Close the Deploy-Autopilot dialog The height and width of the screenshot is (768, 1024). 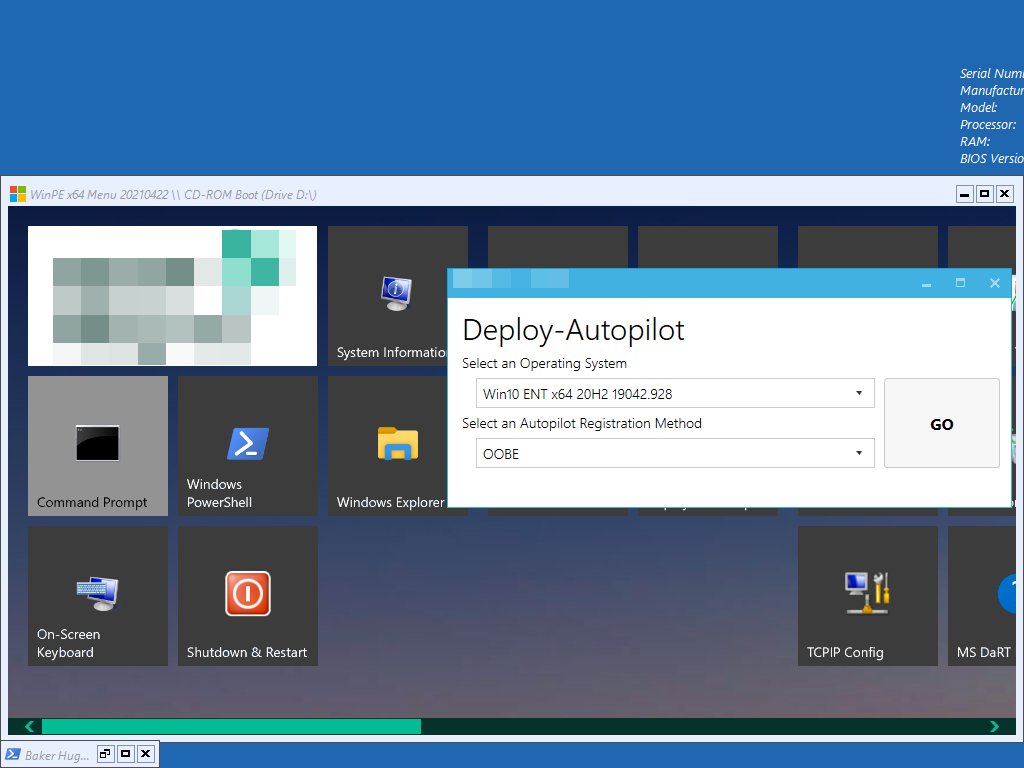point(995,283)
